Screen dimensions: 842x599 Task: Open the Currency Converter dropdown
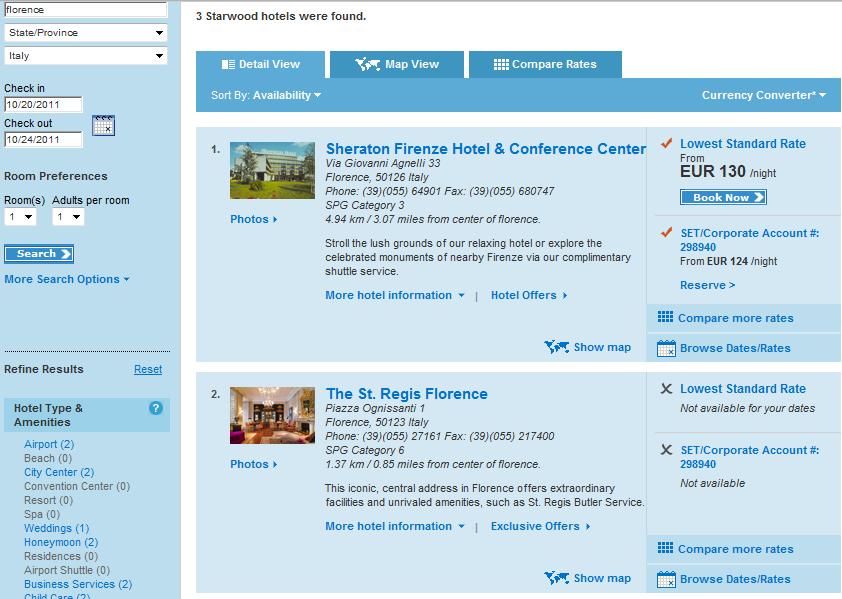[x=764, y=95]
